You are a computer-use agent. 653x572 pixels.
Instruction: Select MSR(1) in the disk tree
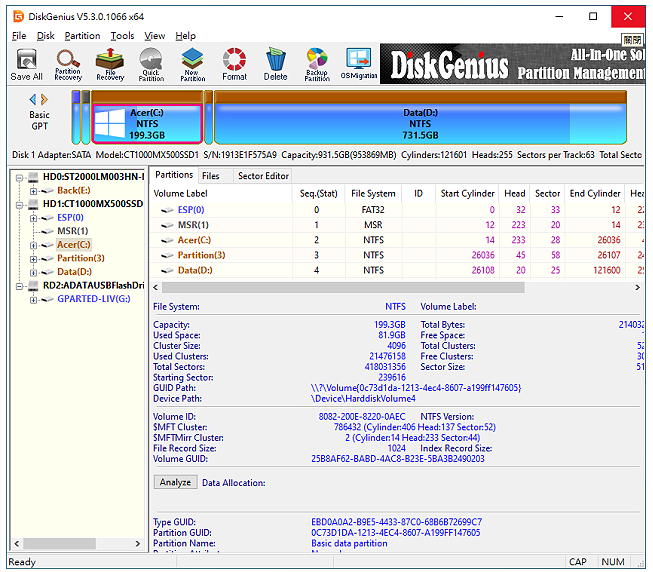click(72, 231)
